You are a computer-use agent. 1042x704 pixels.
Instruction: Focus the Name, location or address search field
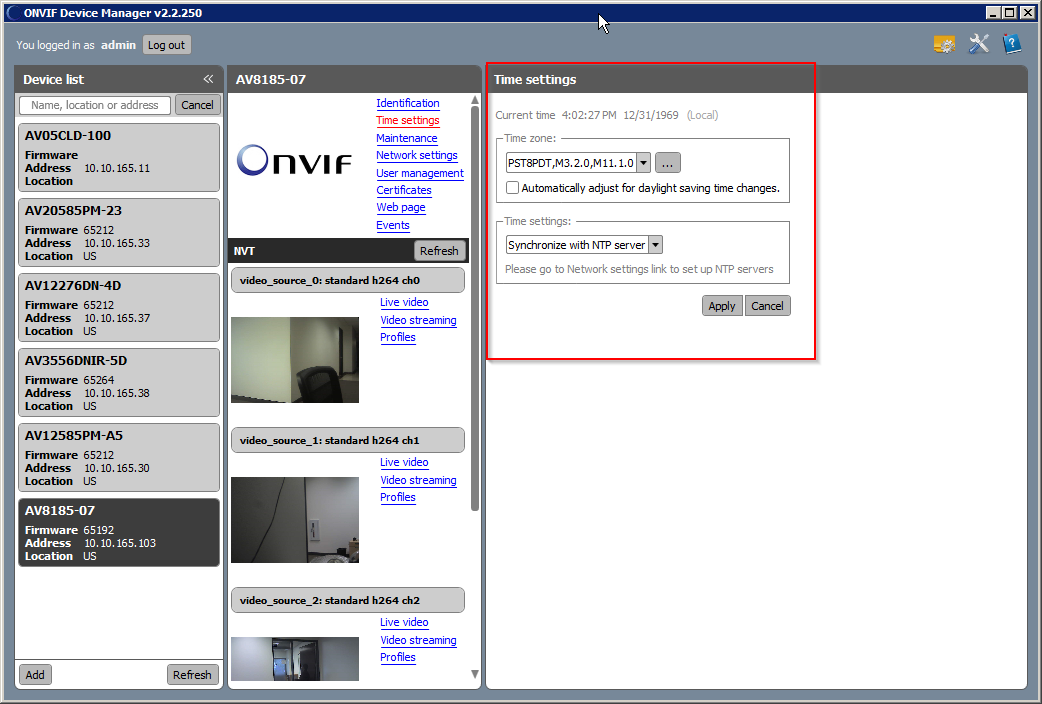point(95,105)
